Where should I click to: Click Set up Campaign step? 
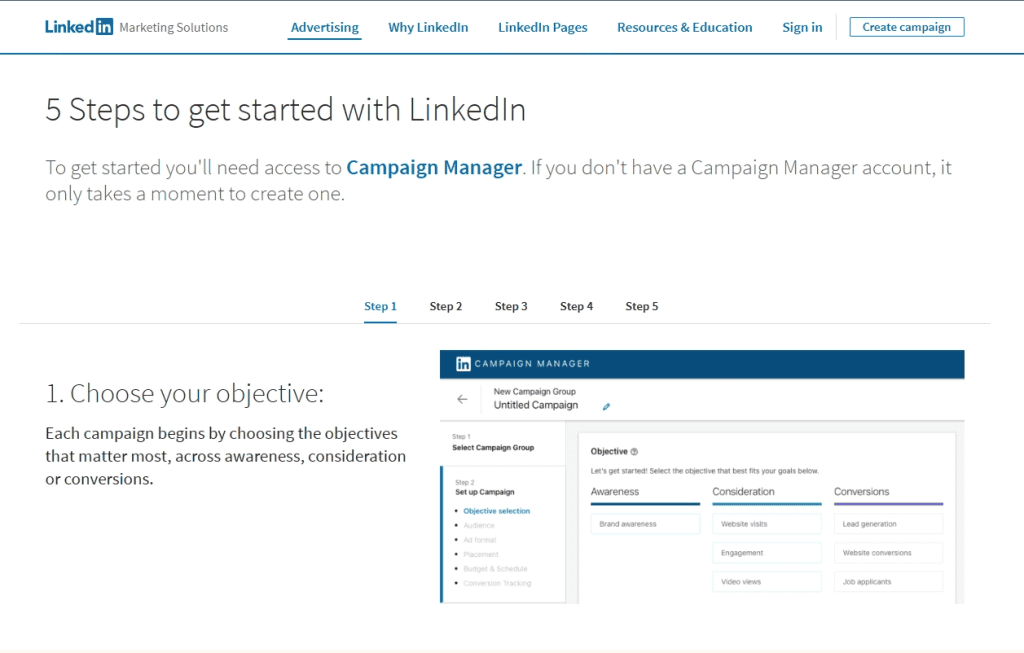pyautogui.click(x=485, y=492)
